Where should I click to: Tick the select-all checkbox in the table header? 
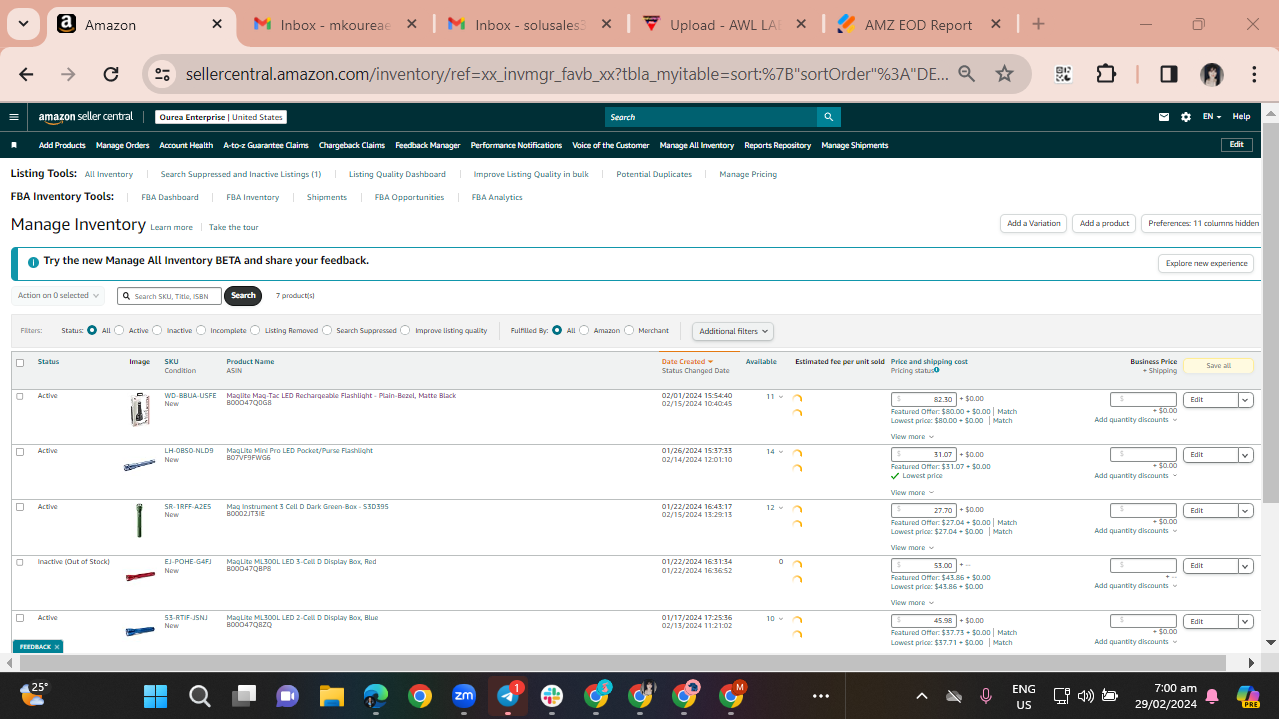click(x=20, y=363)
